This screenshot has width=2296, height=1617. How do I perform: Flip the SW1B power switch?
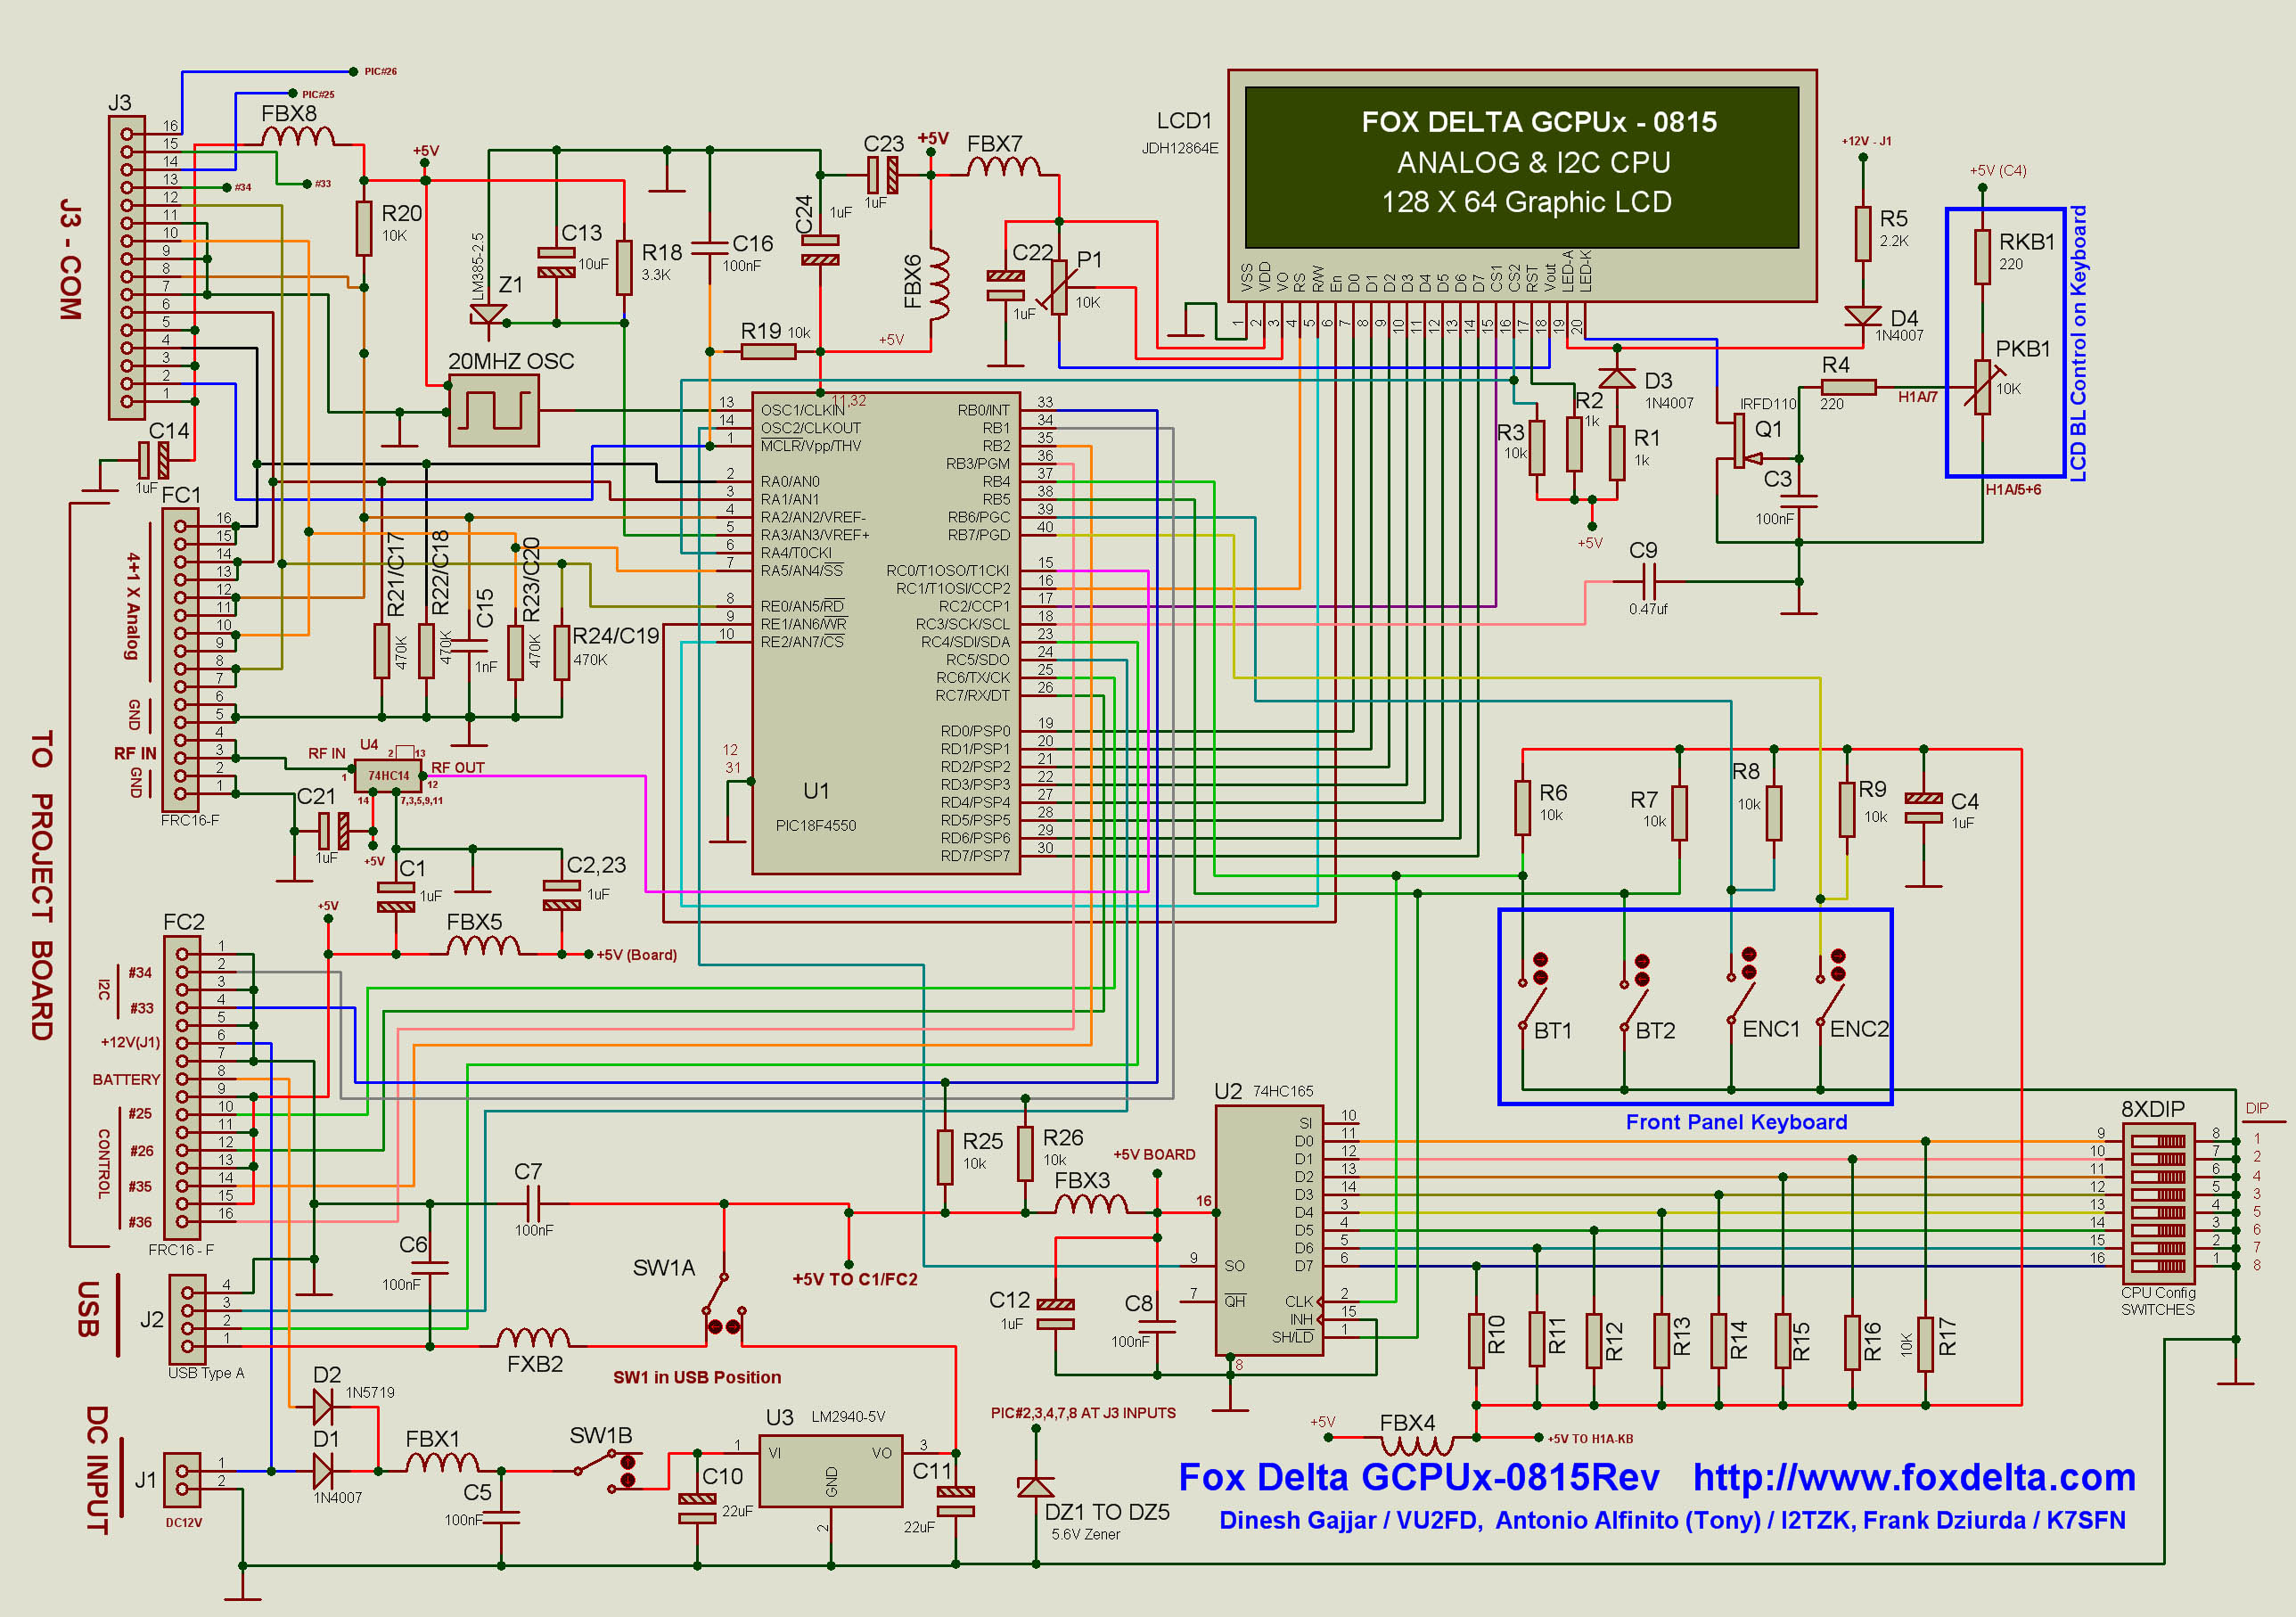(x=607, y=1470)
